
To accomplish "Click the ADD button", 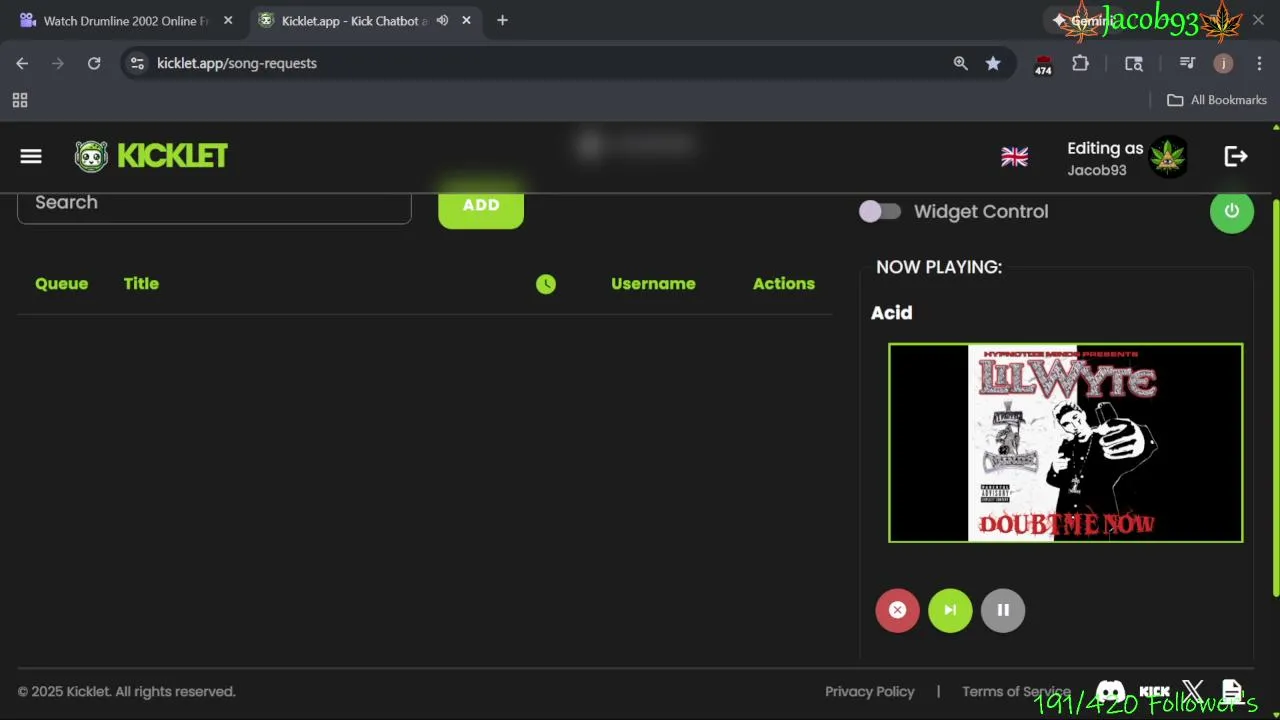I will 481,204.
